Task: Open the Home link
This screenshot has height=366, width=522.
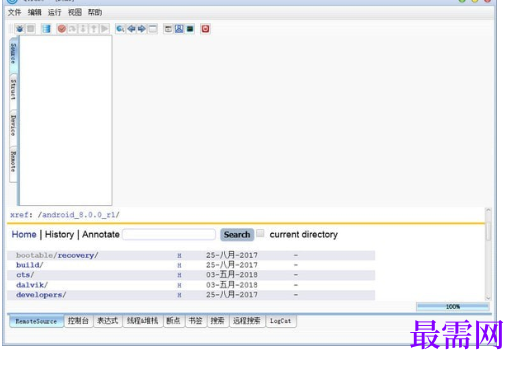Action: 24,234
